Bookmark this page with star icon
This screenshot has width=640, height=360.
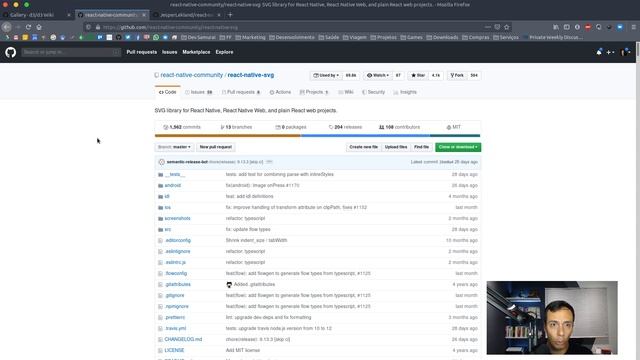507,27
